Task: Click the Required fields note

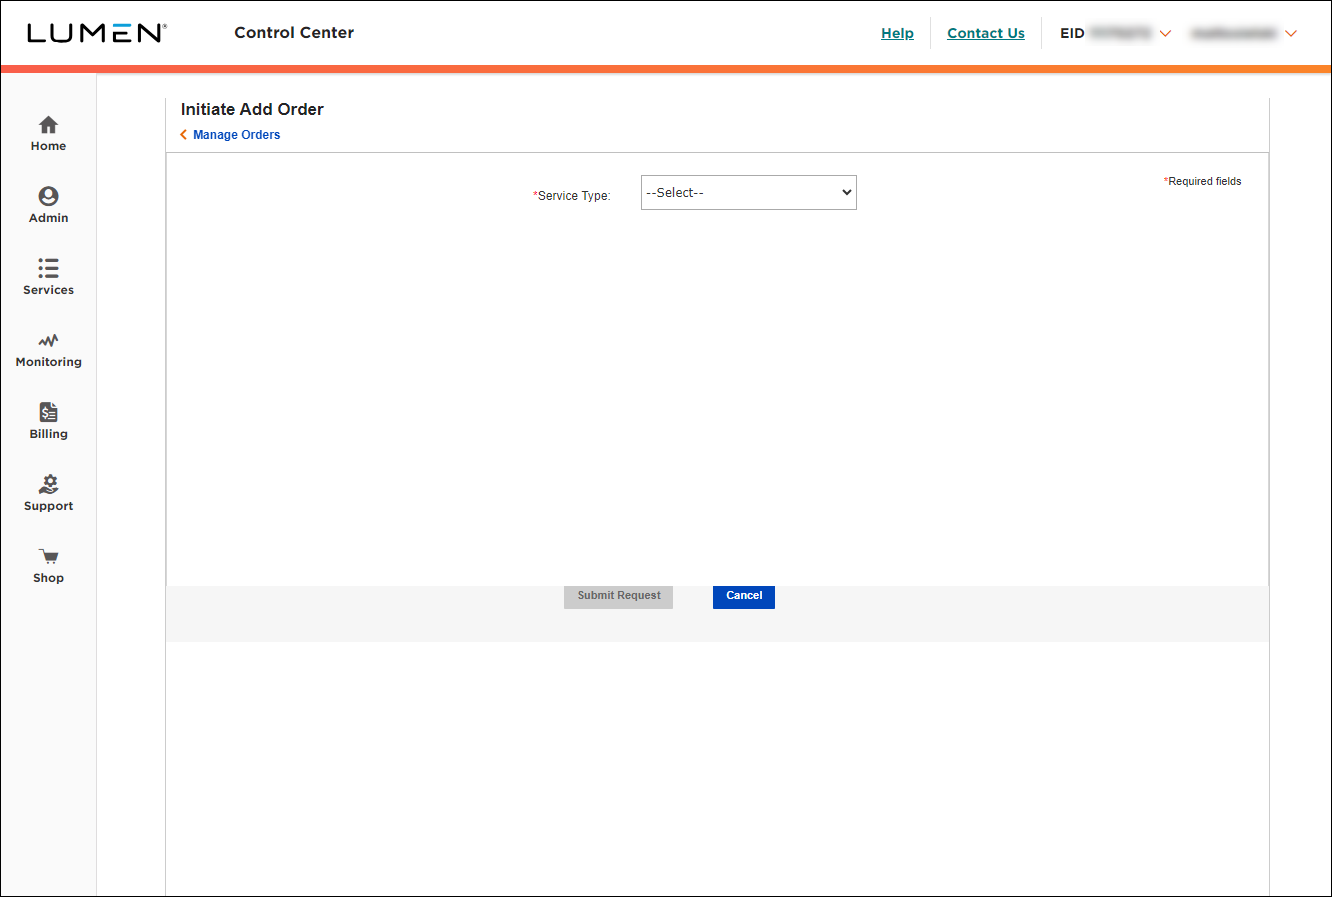Action: (x=1202, y=181)
